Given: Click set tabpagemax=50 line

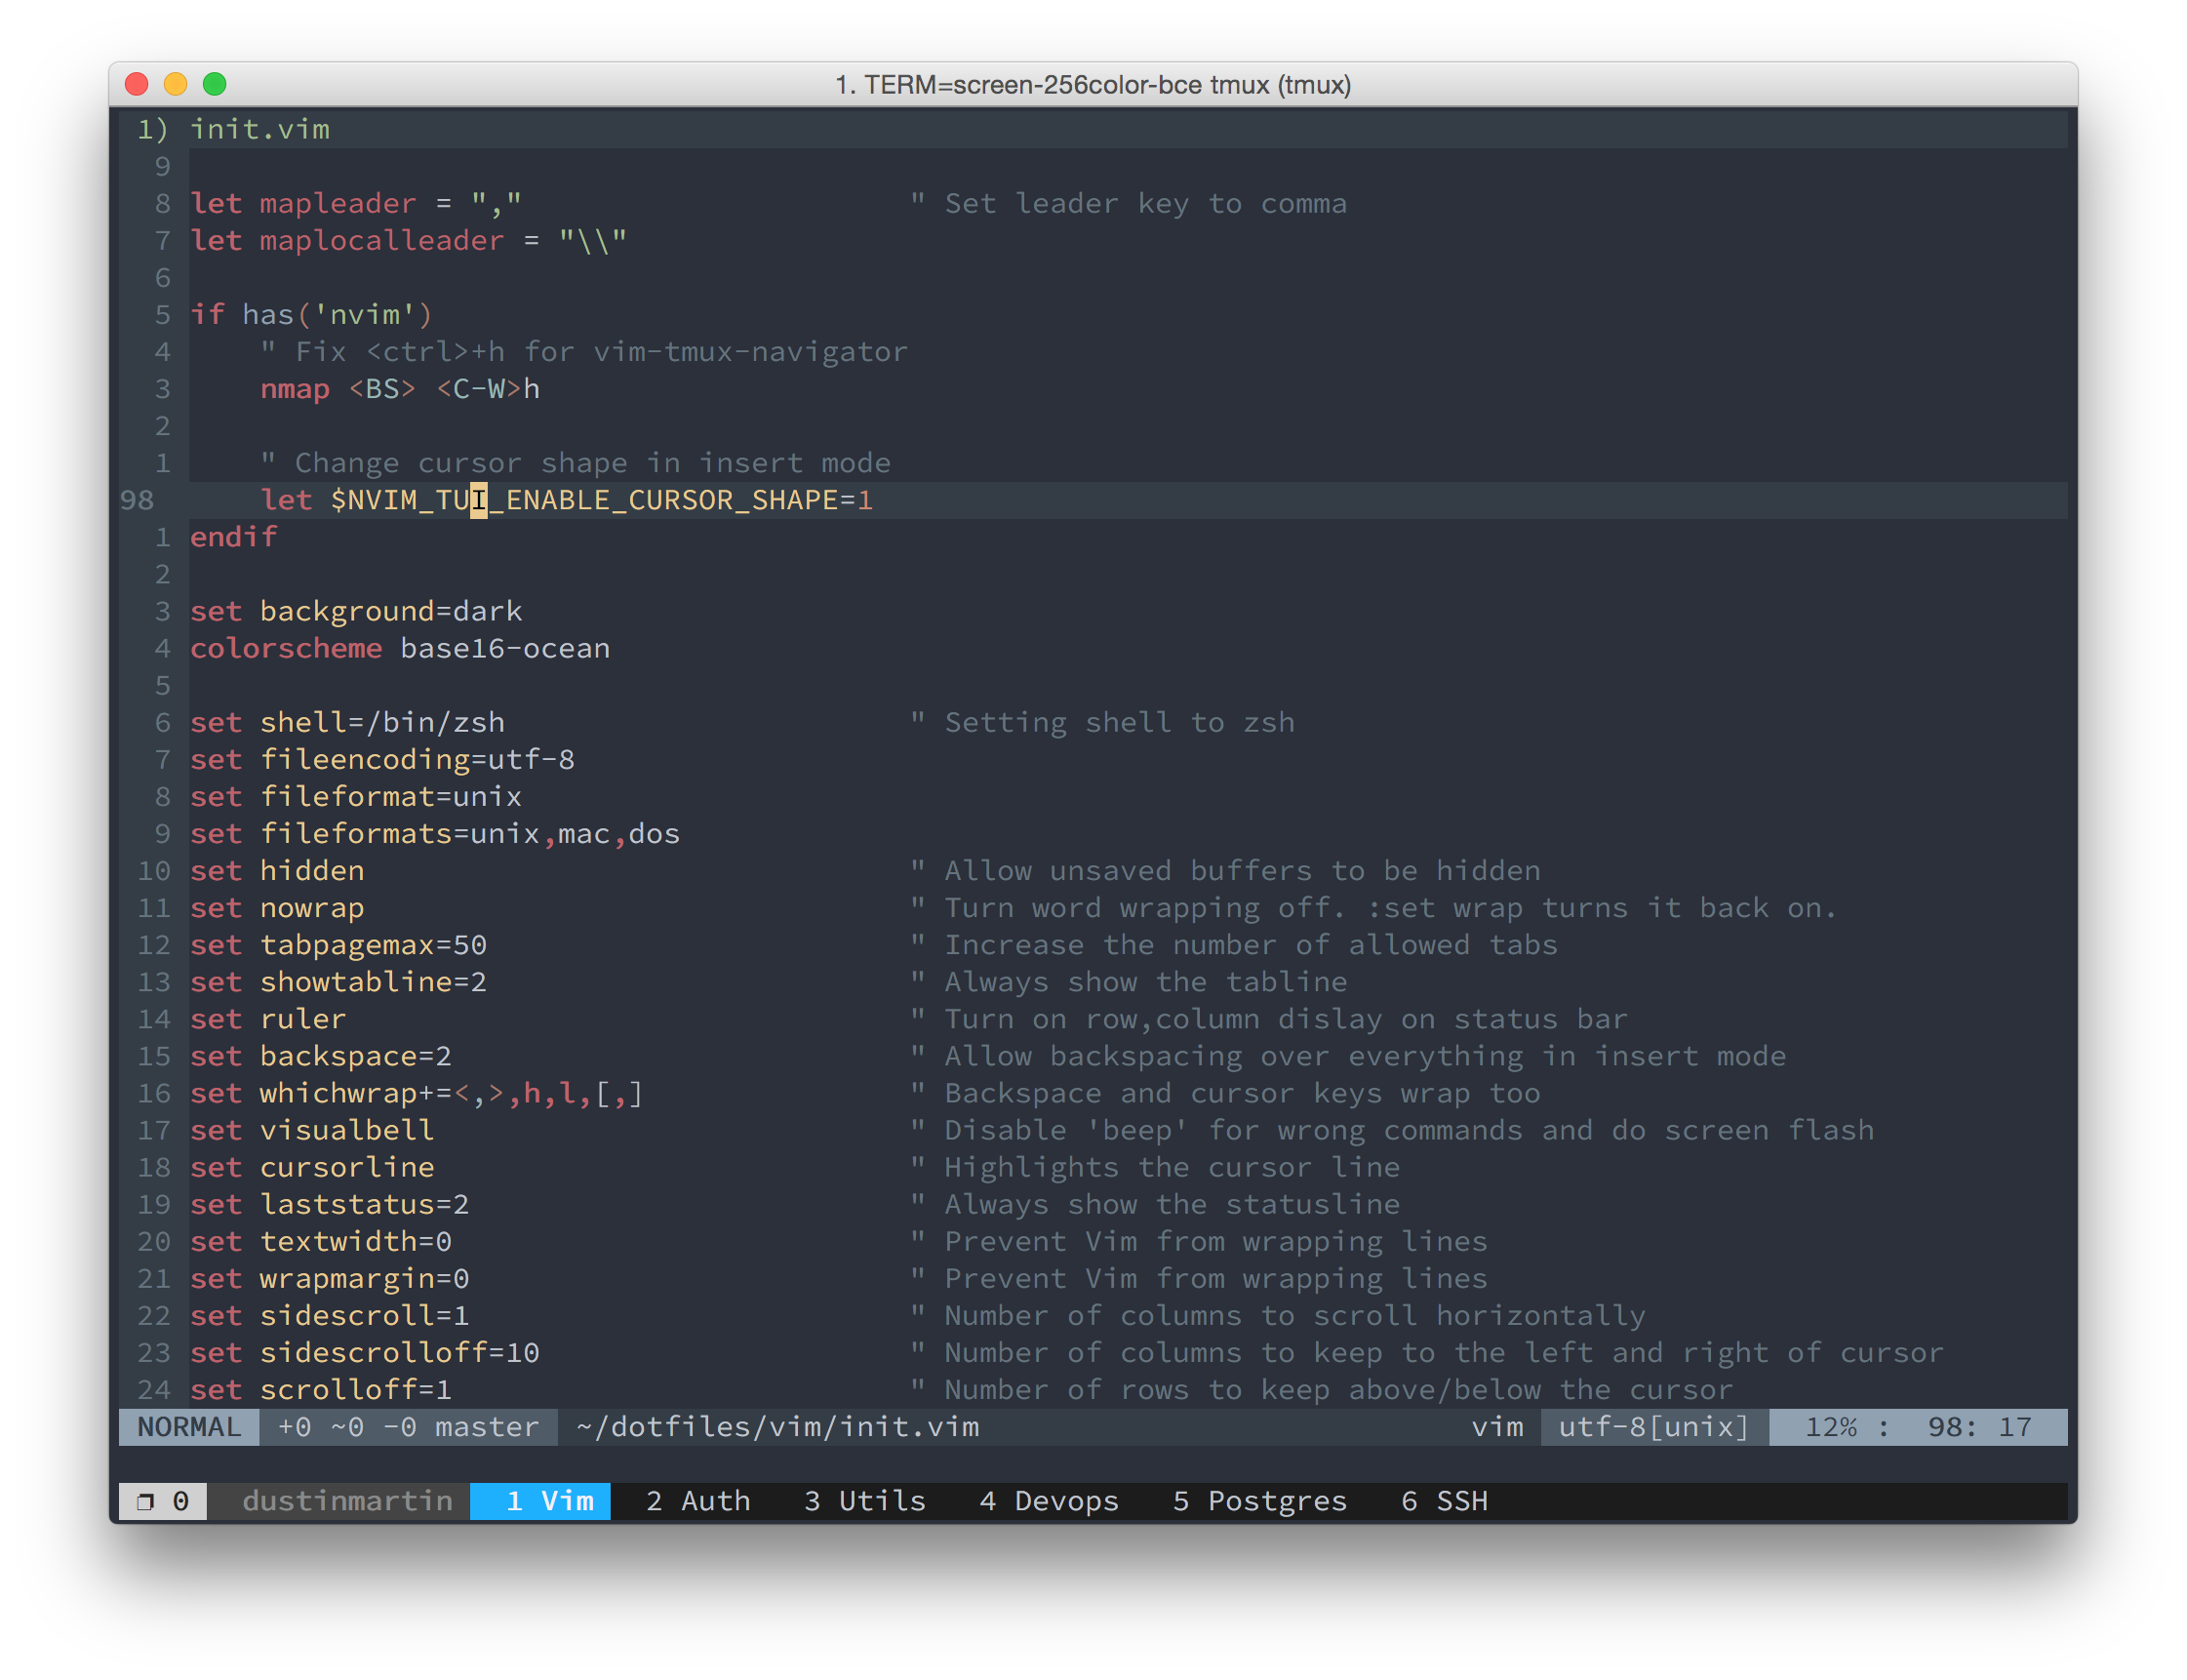Looking at the screenshot, I should (338, 945).
